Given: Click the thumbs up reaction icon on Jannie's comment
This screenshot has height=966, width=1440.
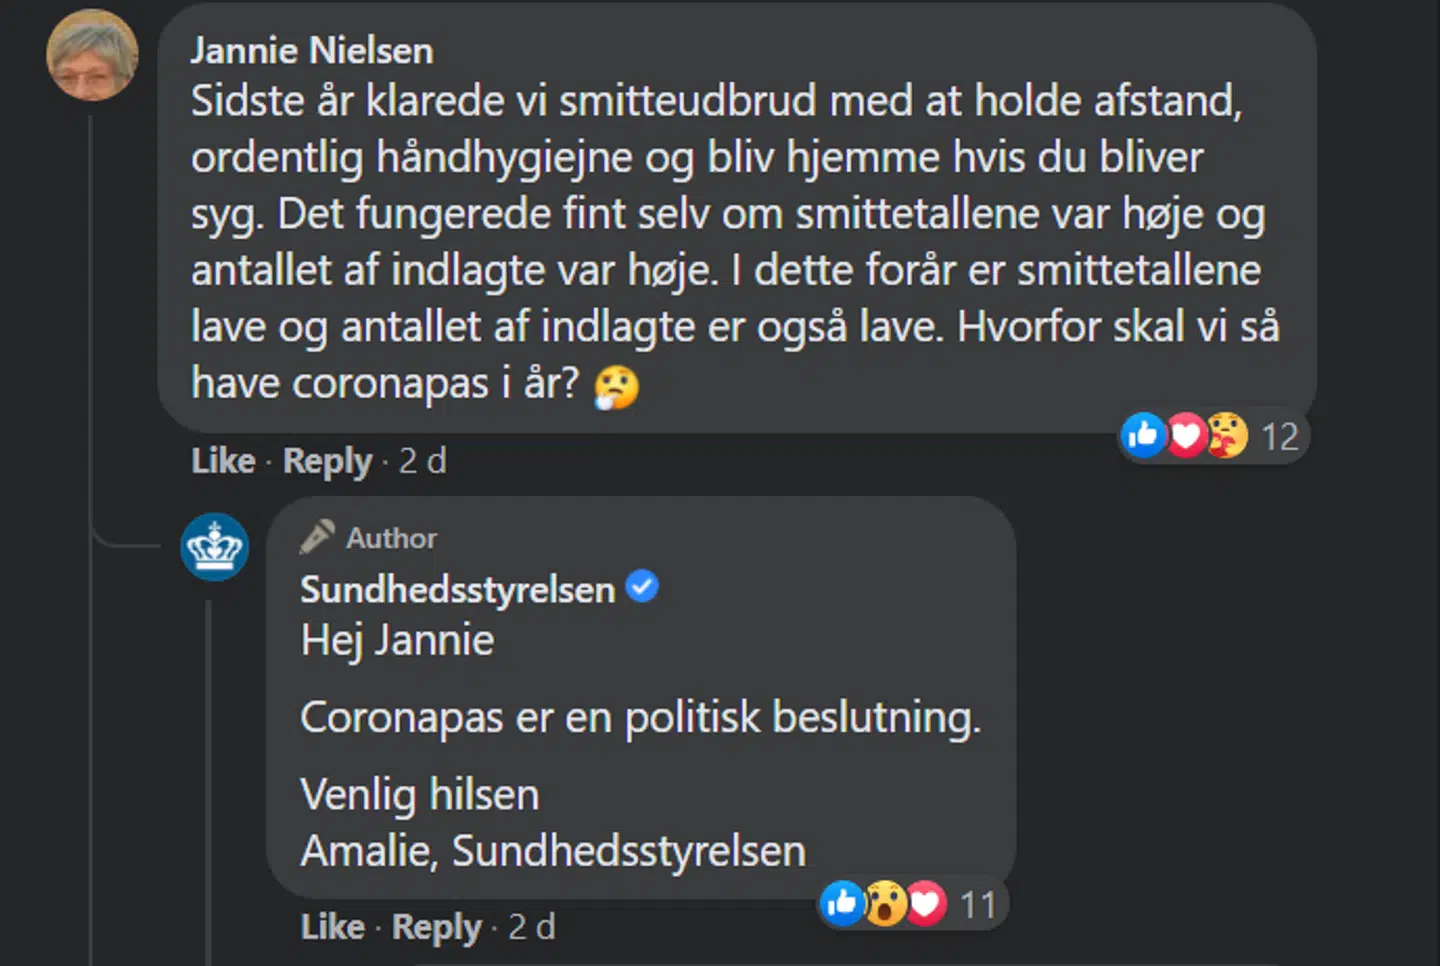Looking at the screenshot, I should (x=1143, y=436).
